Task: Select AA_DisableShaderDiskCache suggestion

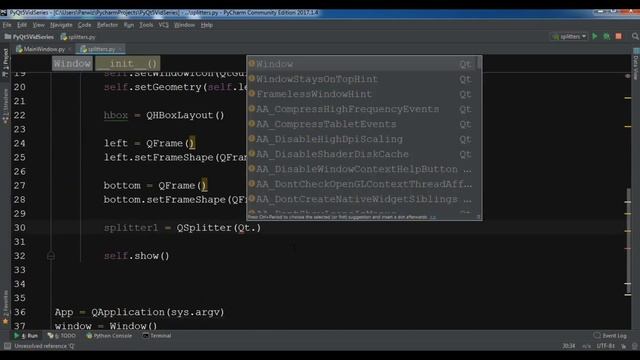Action: coord(362,154)
